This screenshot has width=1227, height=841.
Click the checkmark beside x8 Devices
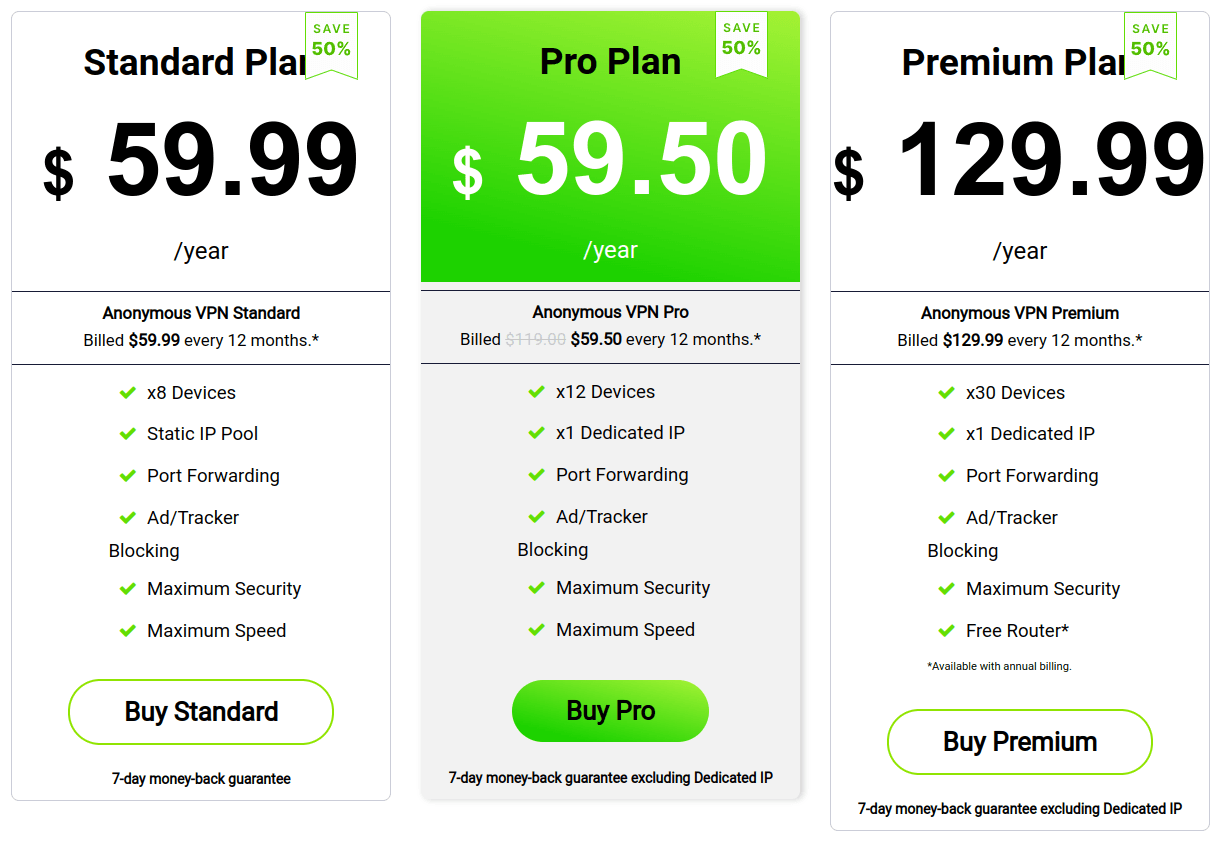(128, 392)
